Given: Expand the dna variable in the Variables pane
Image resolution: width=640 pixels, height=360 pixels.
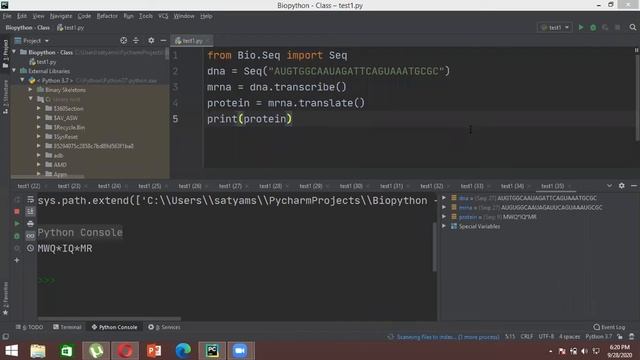Looking at the screenshot, I should coord(444,198).
